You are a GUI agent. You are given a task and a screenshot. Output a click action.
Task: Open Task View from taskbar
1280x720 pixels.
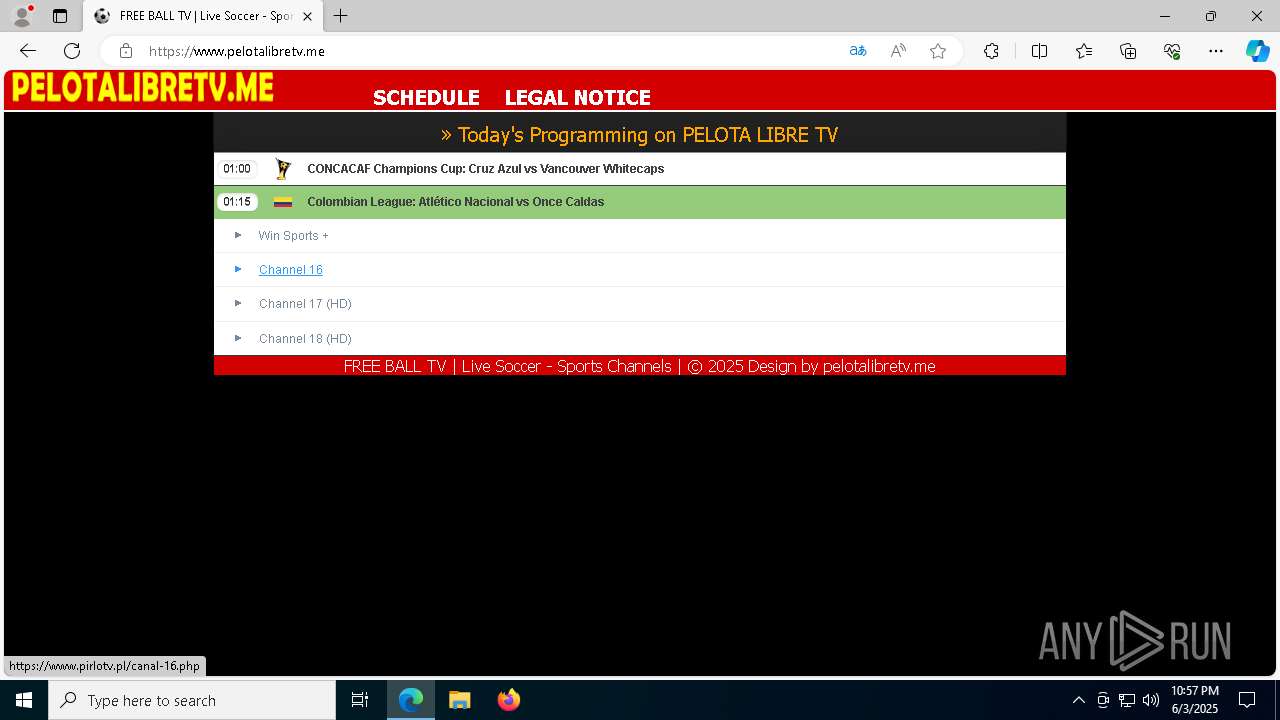pyautogui.click(x=360, y=700)
